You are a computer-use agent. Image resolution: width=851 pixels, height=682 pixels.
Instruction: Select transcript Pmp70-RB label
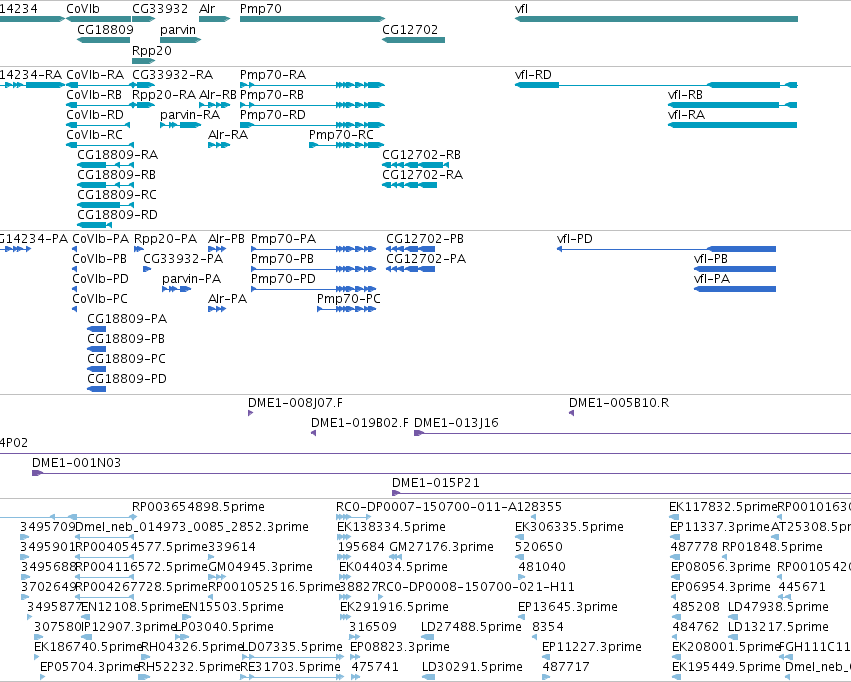coord(272,94)
